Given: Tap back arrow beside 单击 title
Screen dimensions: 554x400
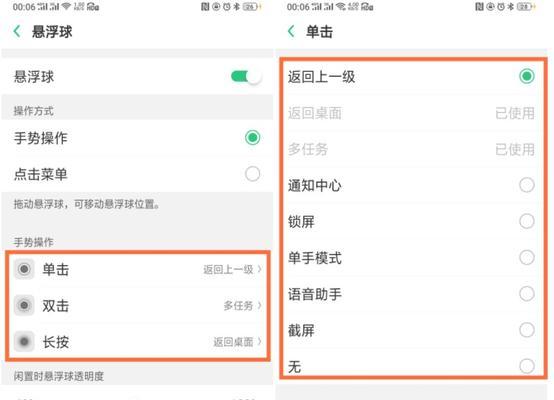Looking at the screenshot, I should coord(291,31).
